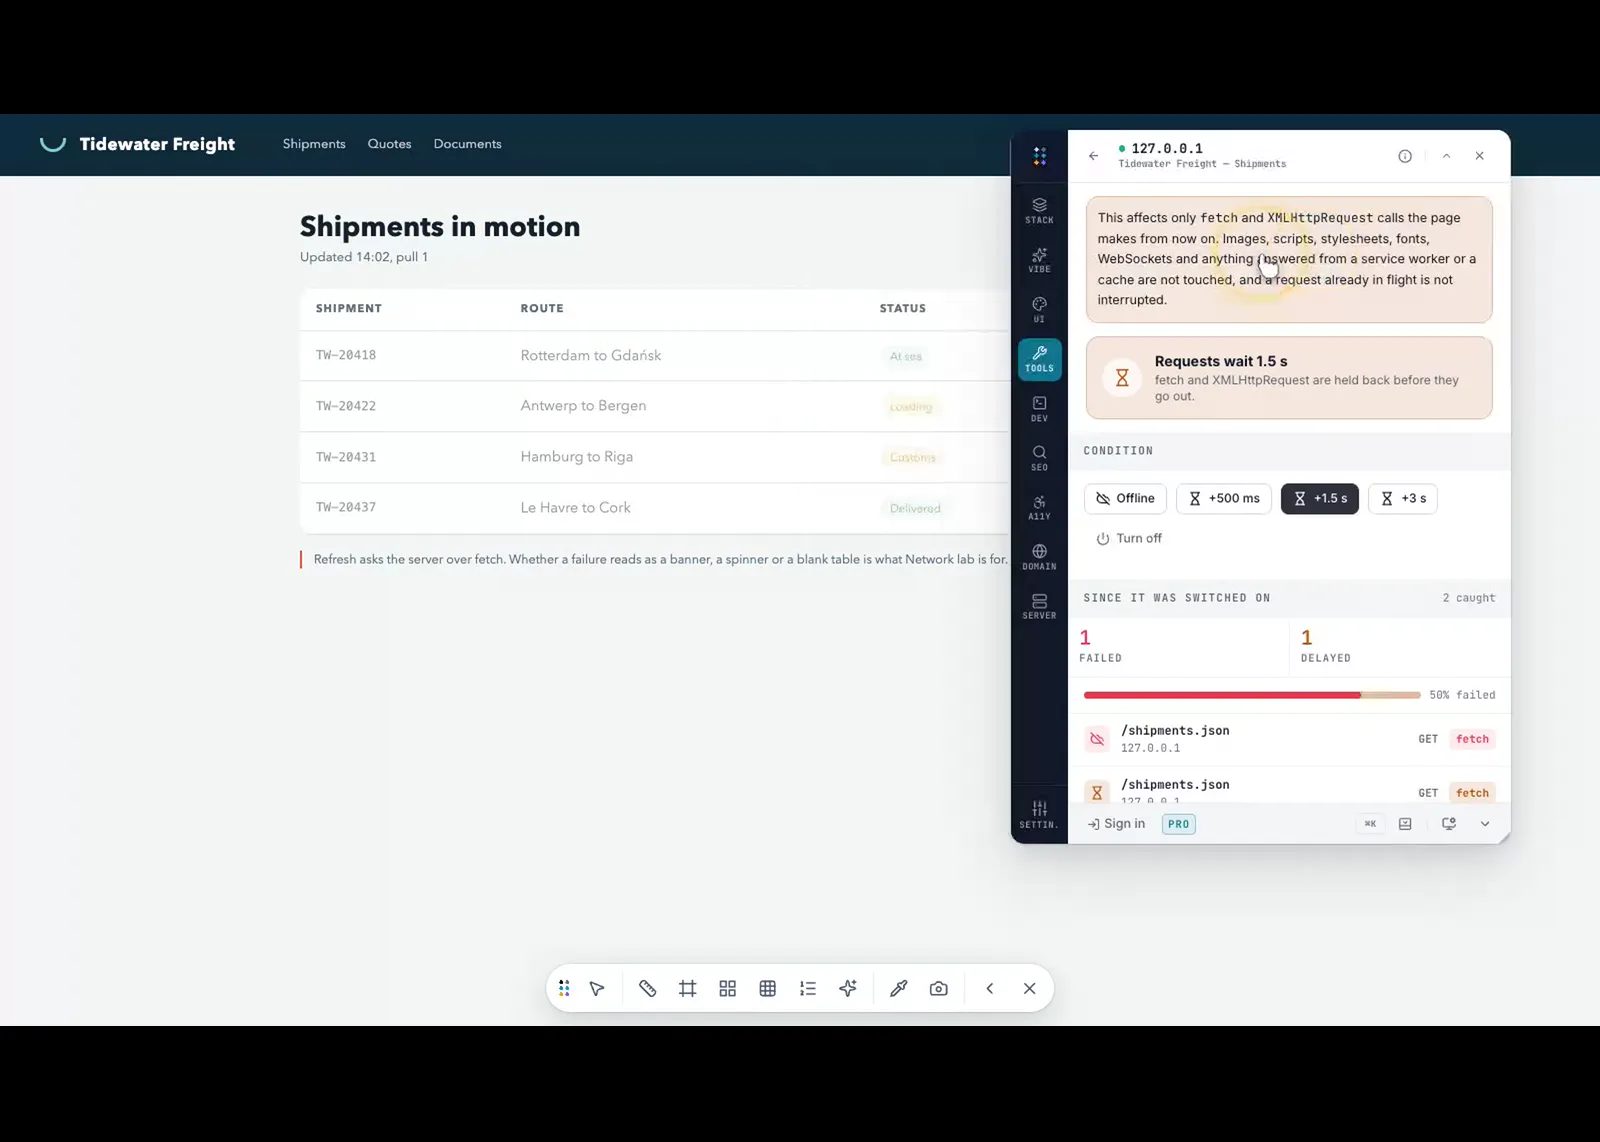Select the cursor inspect tool in bottom toolbar

pyautogui.click(x=597, y=988)
